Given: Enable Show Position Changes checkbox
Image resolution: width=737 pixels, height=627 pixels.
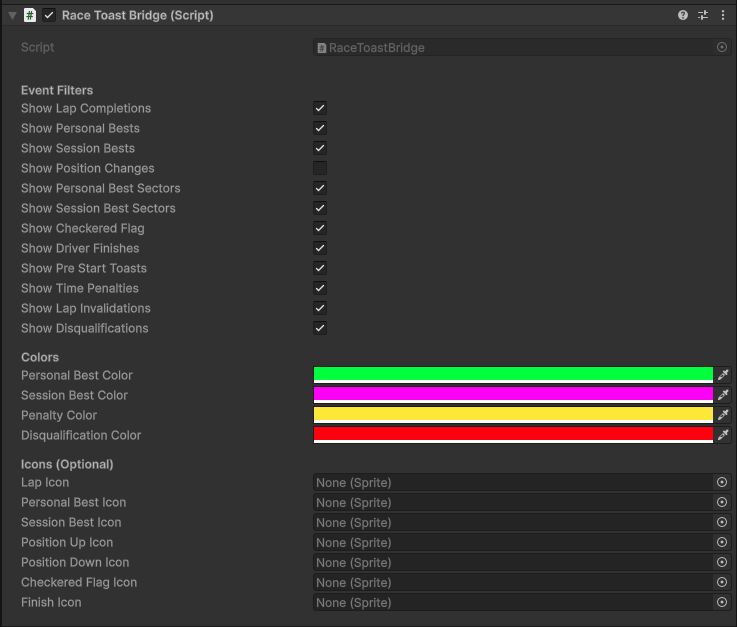Looking at the screenshot, I should pyautogui.click(x=320, y=168).
